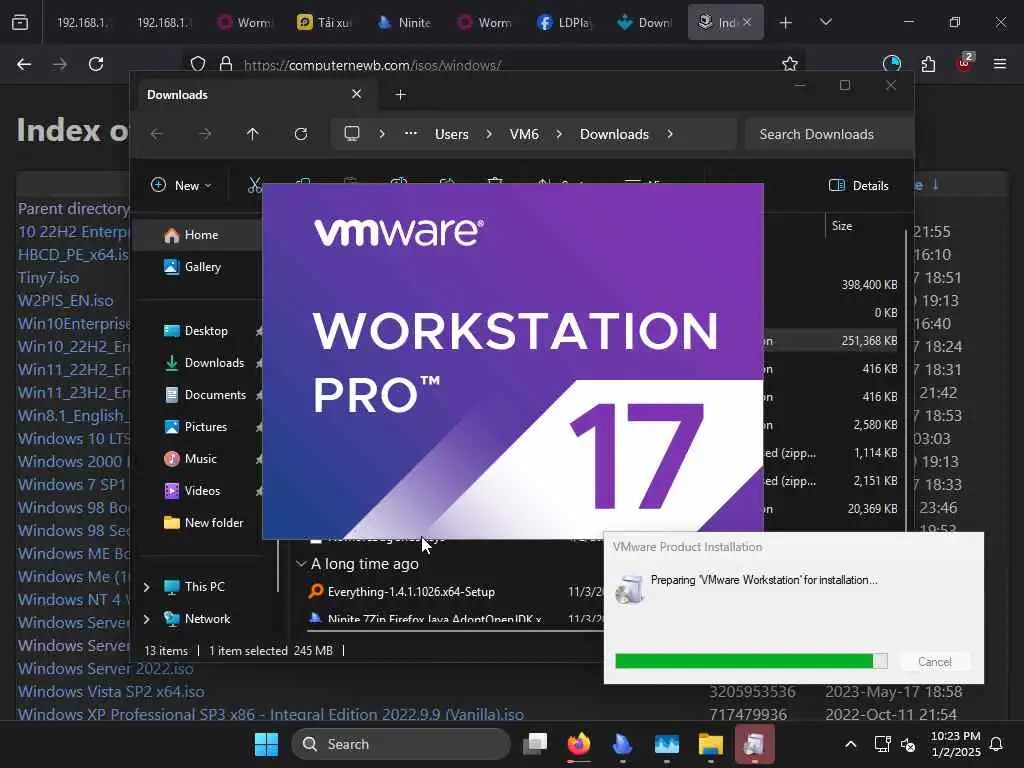Click the taskbar Search box
The image size is (1024, 768).
click(x=401, y=744)
